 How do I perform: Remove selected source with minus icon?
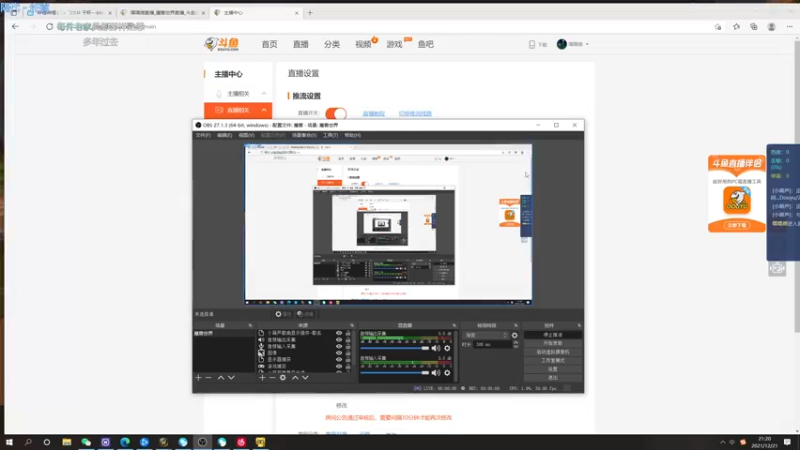272,378
